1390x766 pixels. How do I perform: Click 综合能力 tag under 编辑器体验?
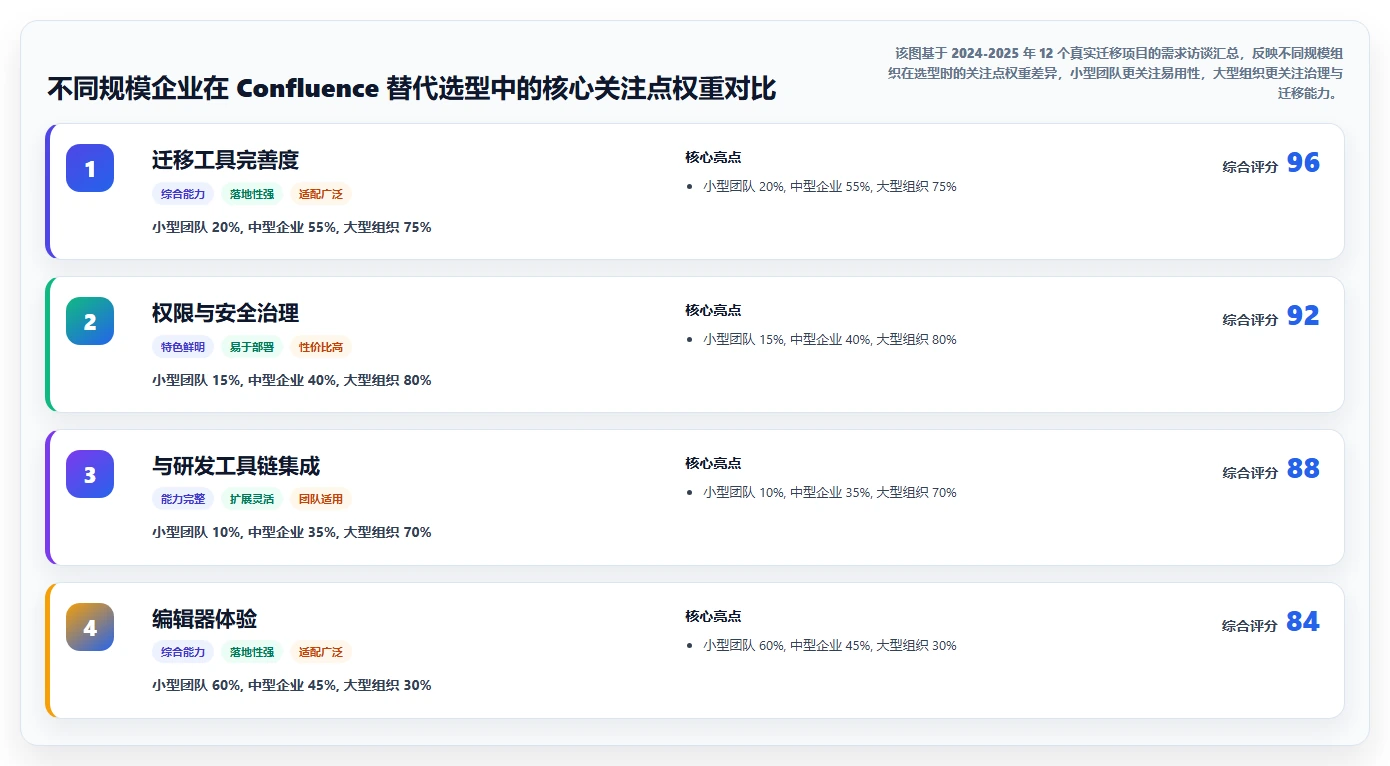[183, 652]
